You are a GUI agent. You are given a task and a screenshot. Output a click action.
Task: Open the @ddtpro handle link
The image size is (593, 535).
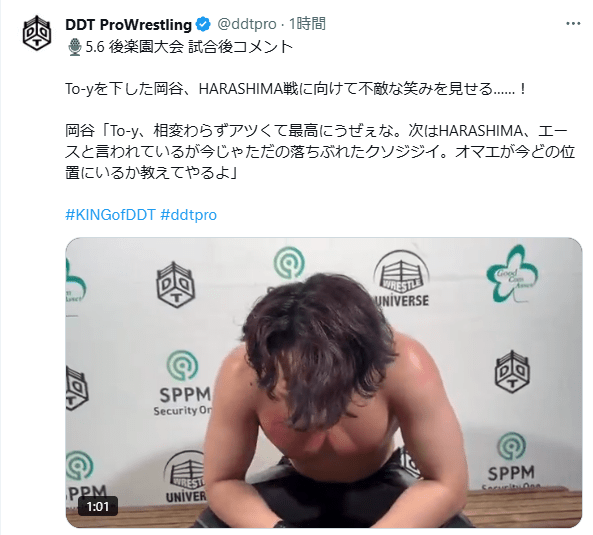[247, 24]
